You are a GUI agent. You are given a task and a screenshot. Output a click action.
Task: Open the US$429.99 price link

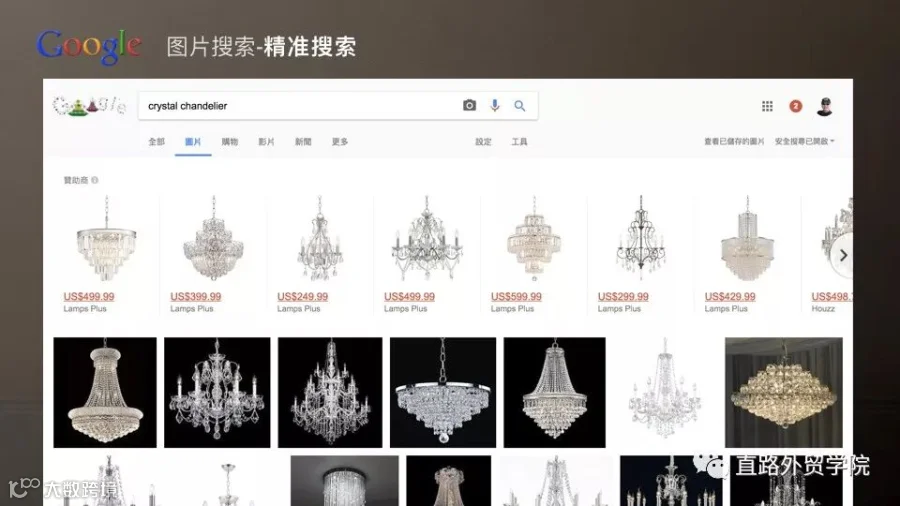(730, 297)
